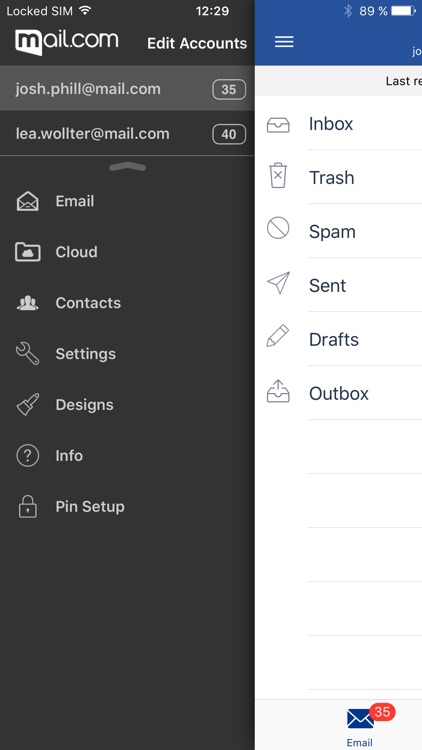Tap the Email tab in bottom bar
This screenshot has height=750, width=422.
click(360, 727)
